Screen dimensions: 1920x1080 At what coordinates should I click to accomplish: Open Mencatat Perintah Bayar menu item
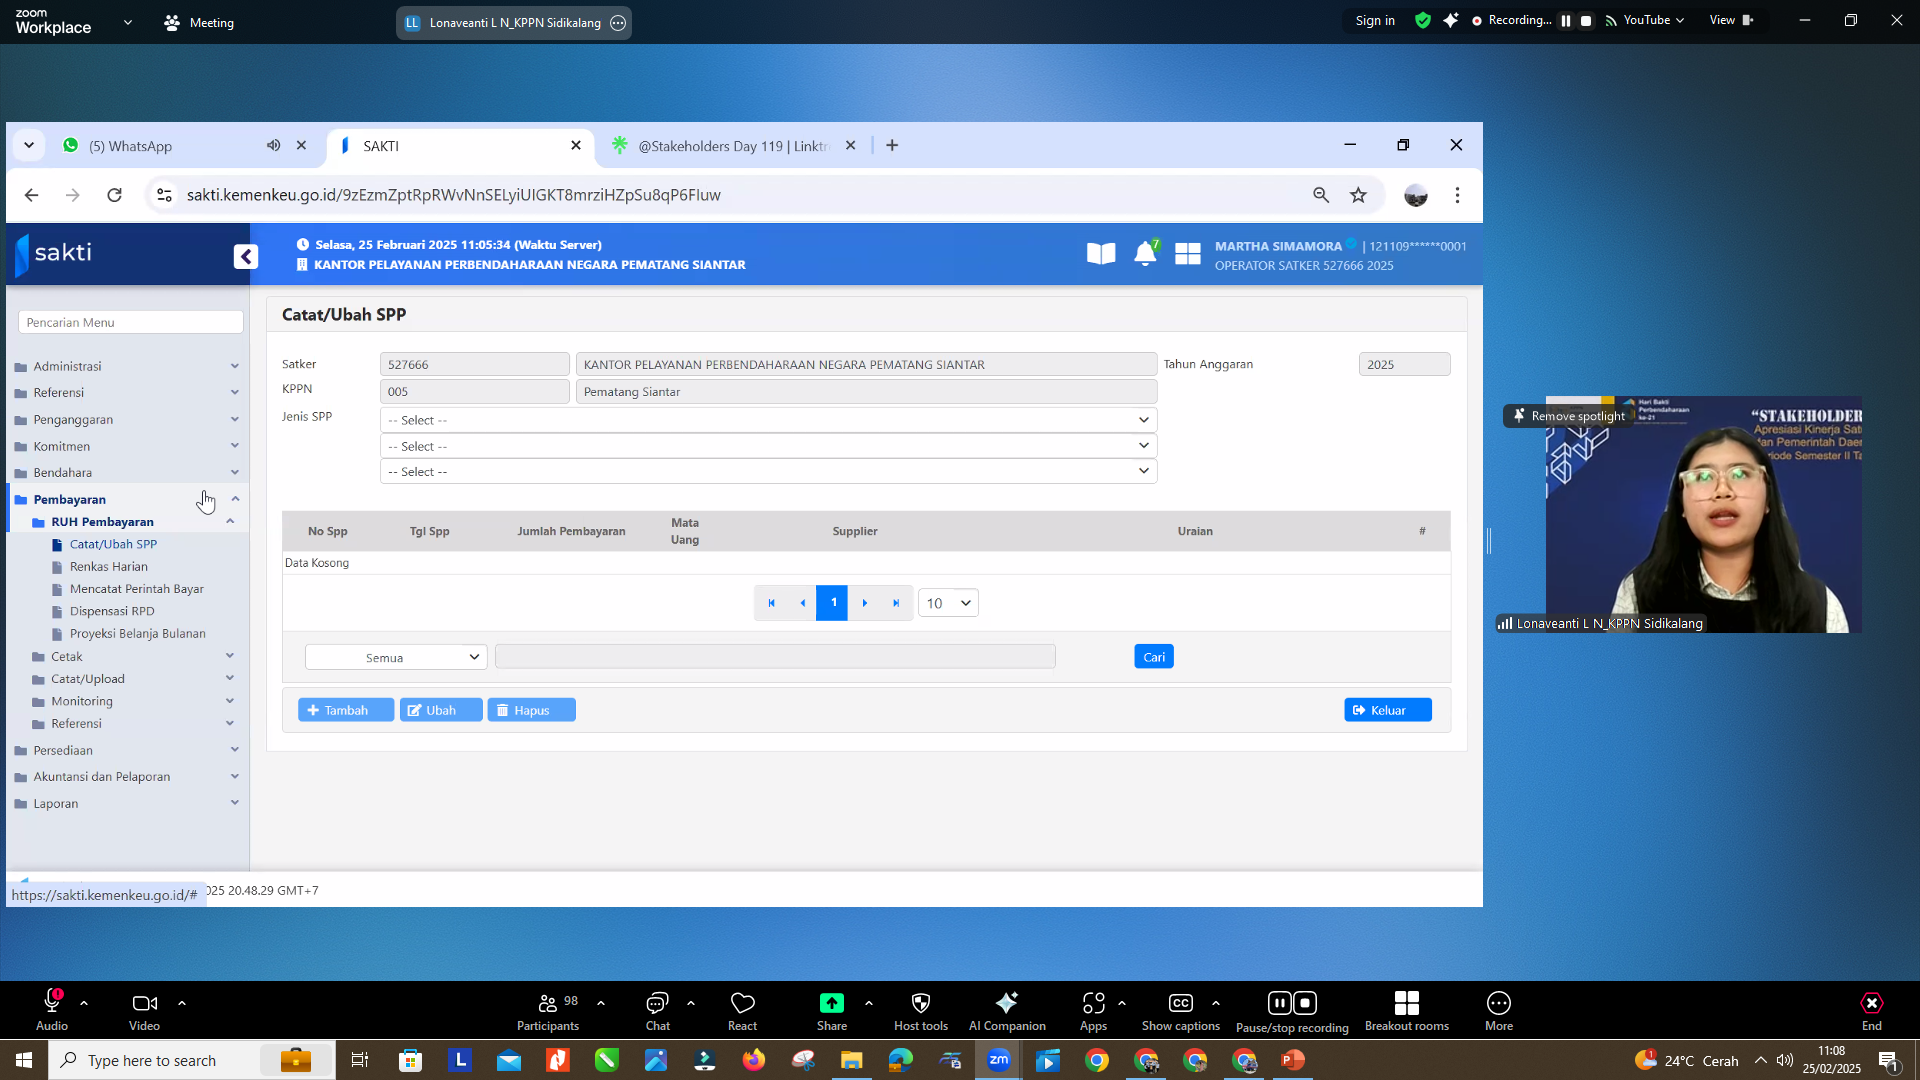[x=136, y=589]
